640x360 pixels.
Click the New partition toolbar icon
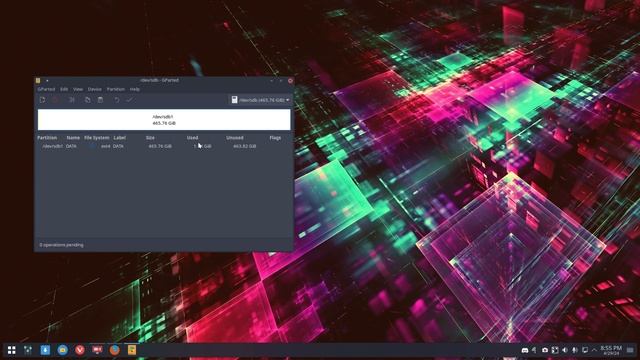click(42, 100)
